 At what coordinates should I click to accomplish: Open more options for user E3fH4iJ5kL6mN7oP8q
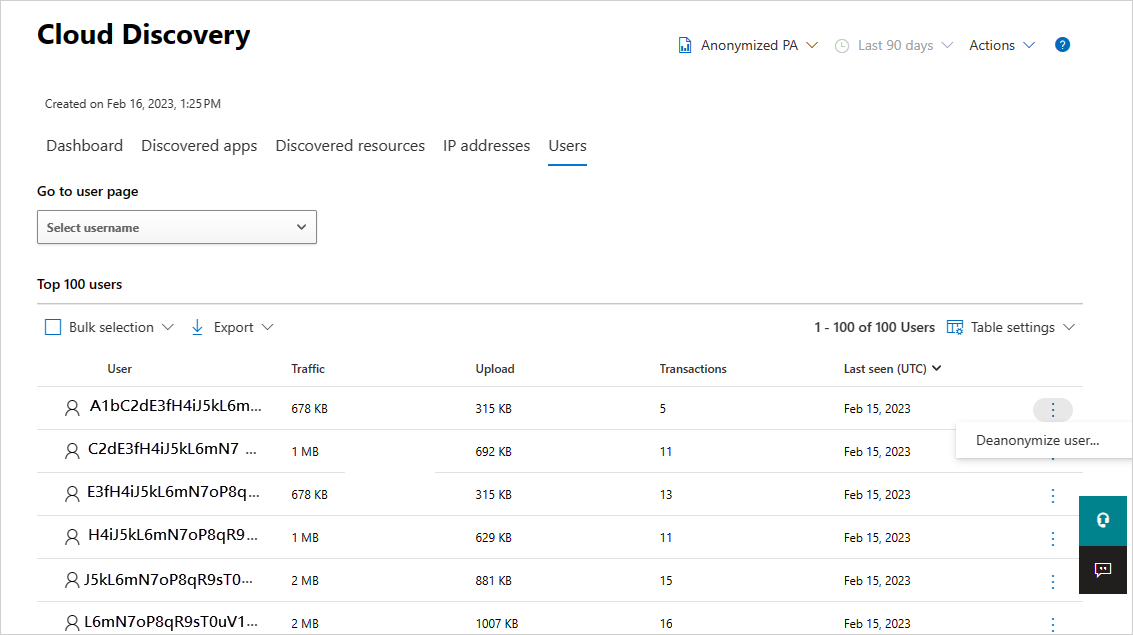coord(1053,496)
